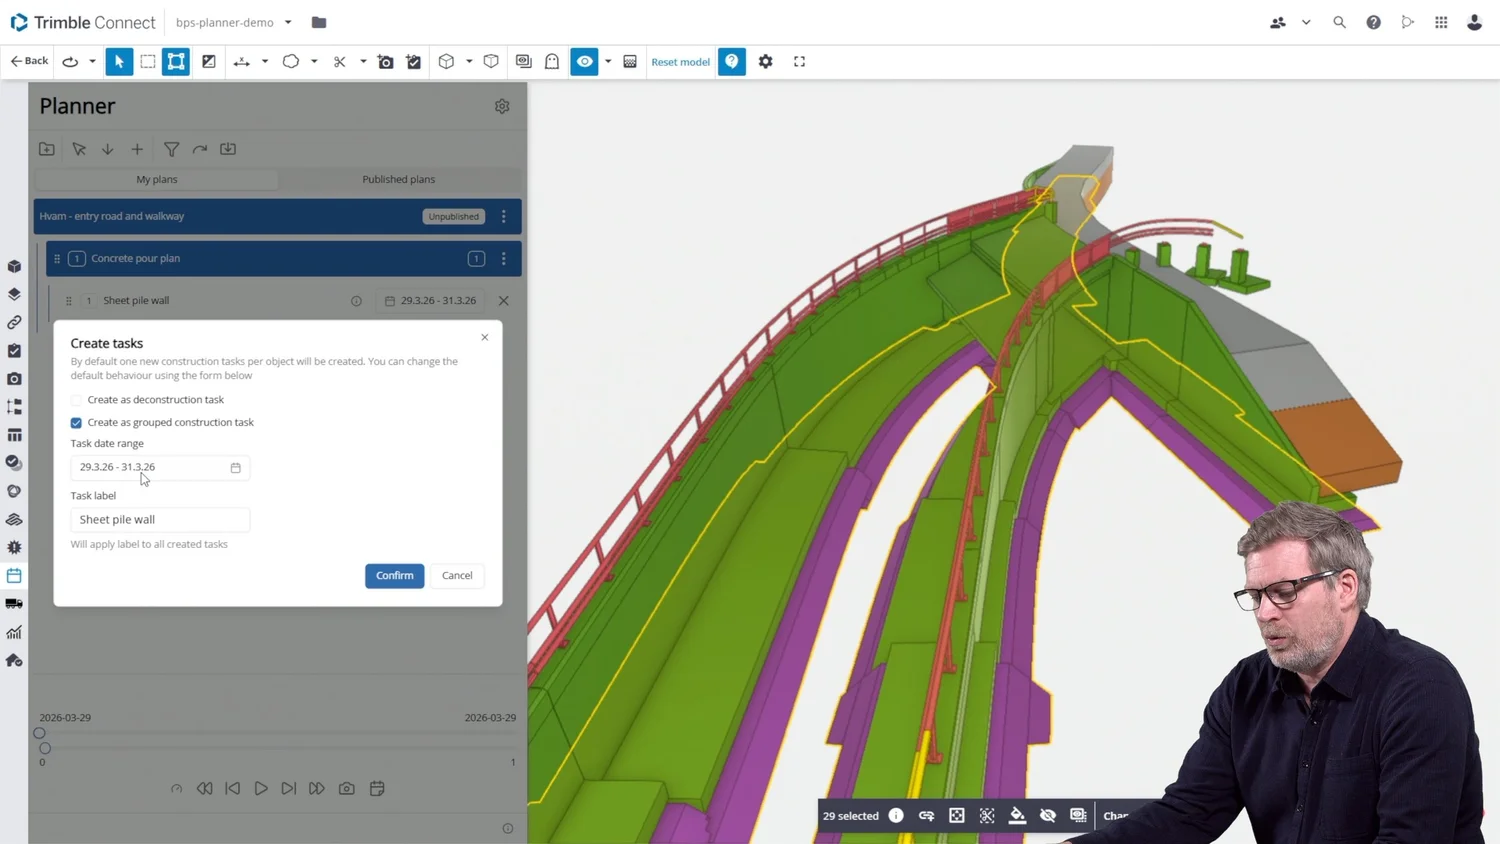Click the hide-objects icon in selection bar
Image resolution: width=1500 pixels, height=844 pixels.
pyautogui.click(x=1048, y=816)
